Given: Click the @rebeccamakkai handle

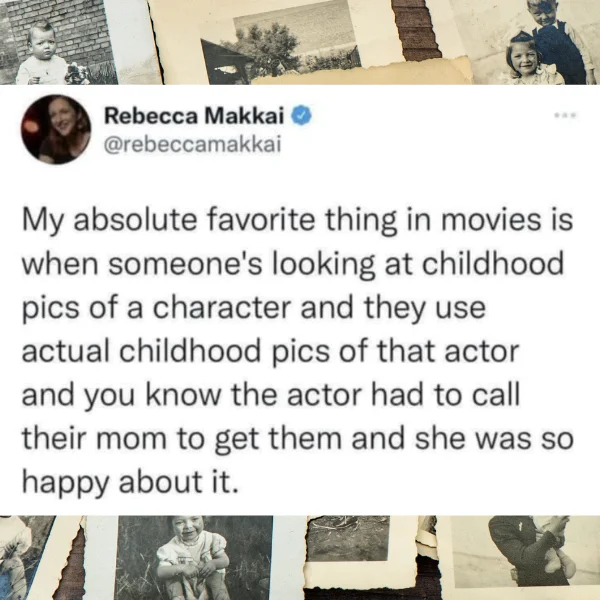Looking at the screenshot, I should click(x=192, y=145).
